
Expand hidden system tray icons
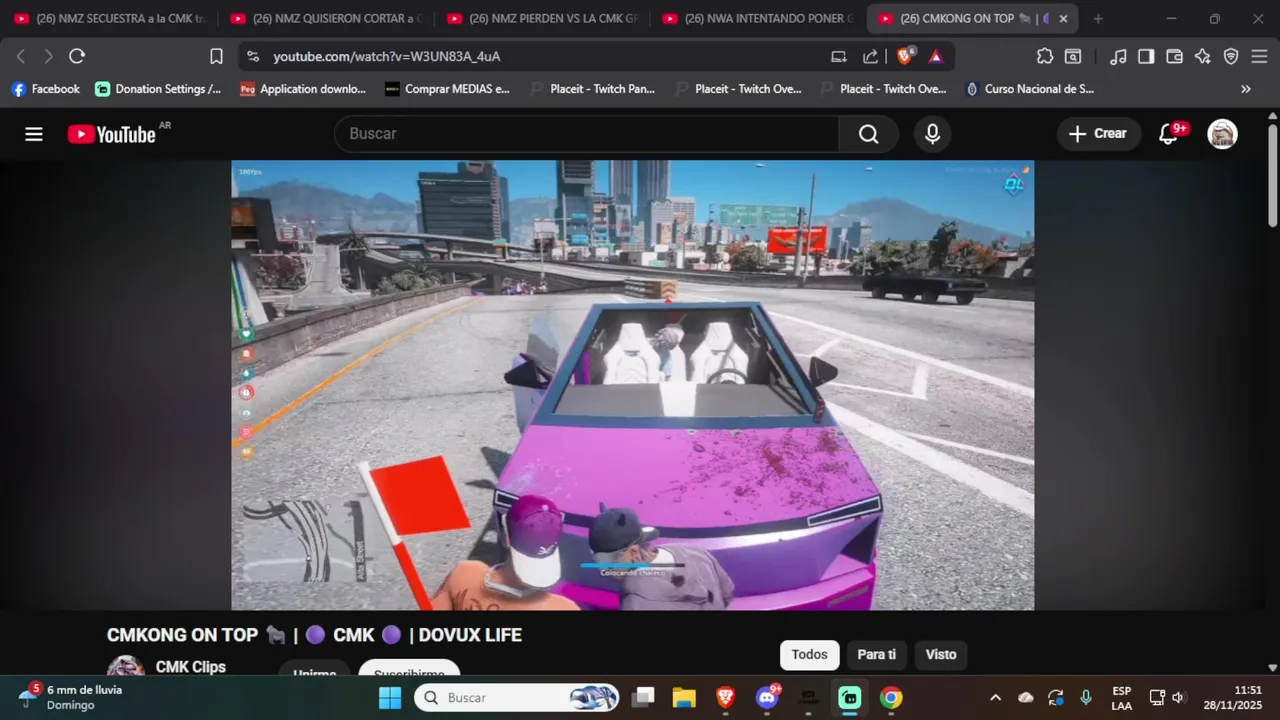(995, 698)
